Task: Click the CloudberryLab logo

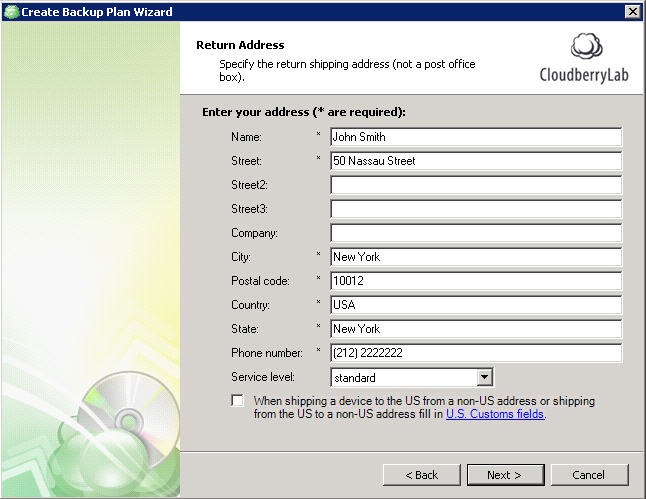Action: (x=584, y=58)
